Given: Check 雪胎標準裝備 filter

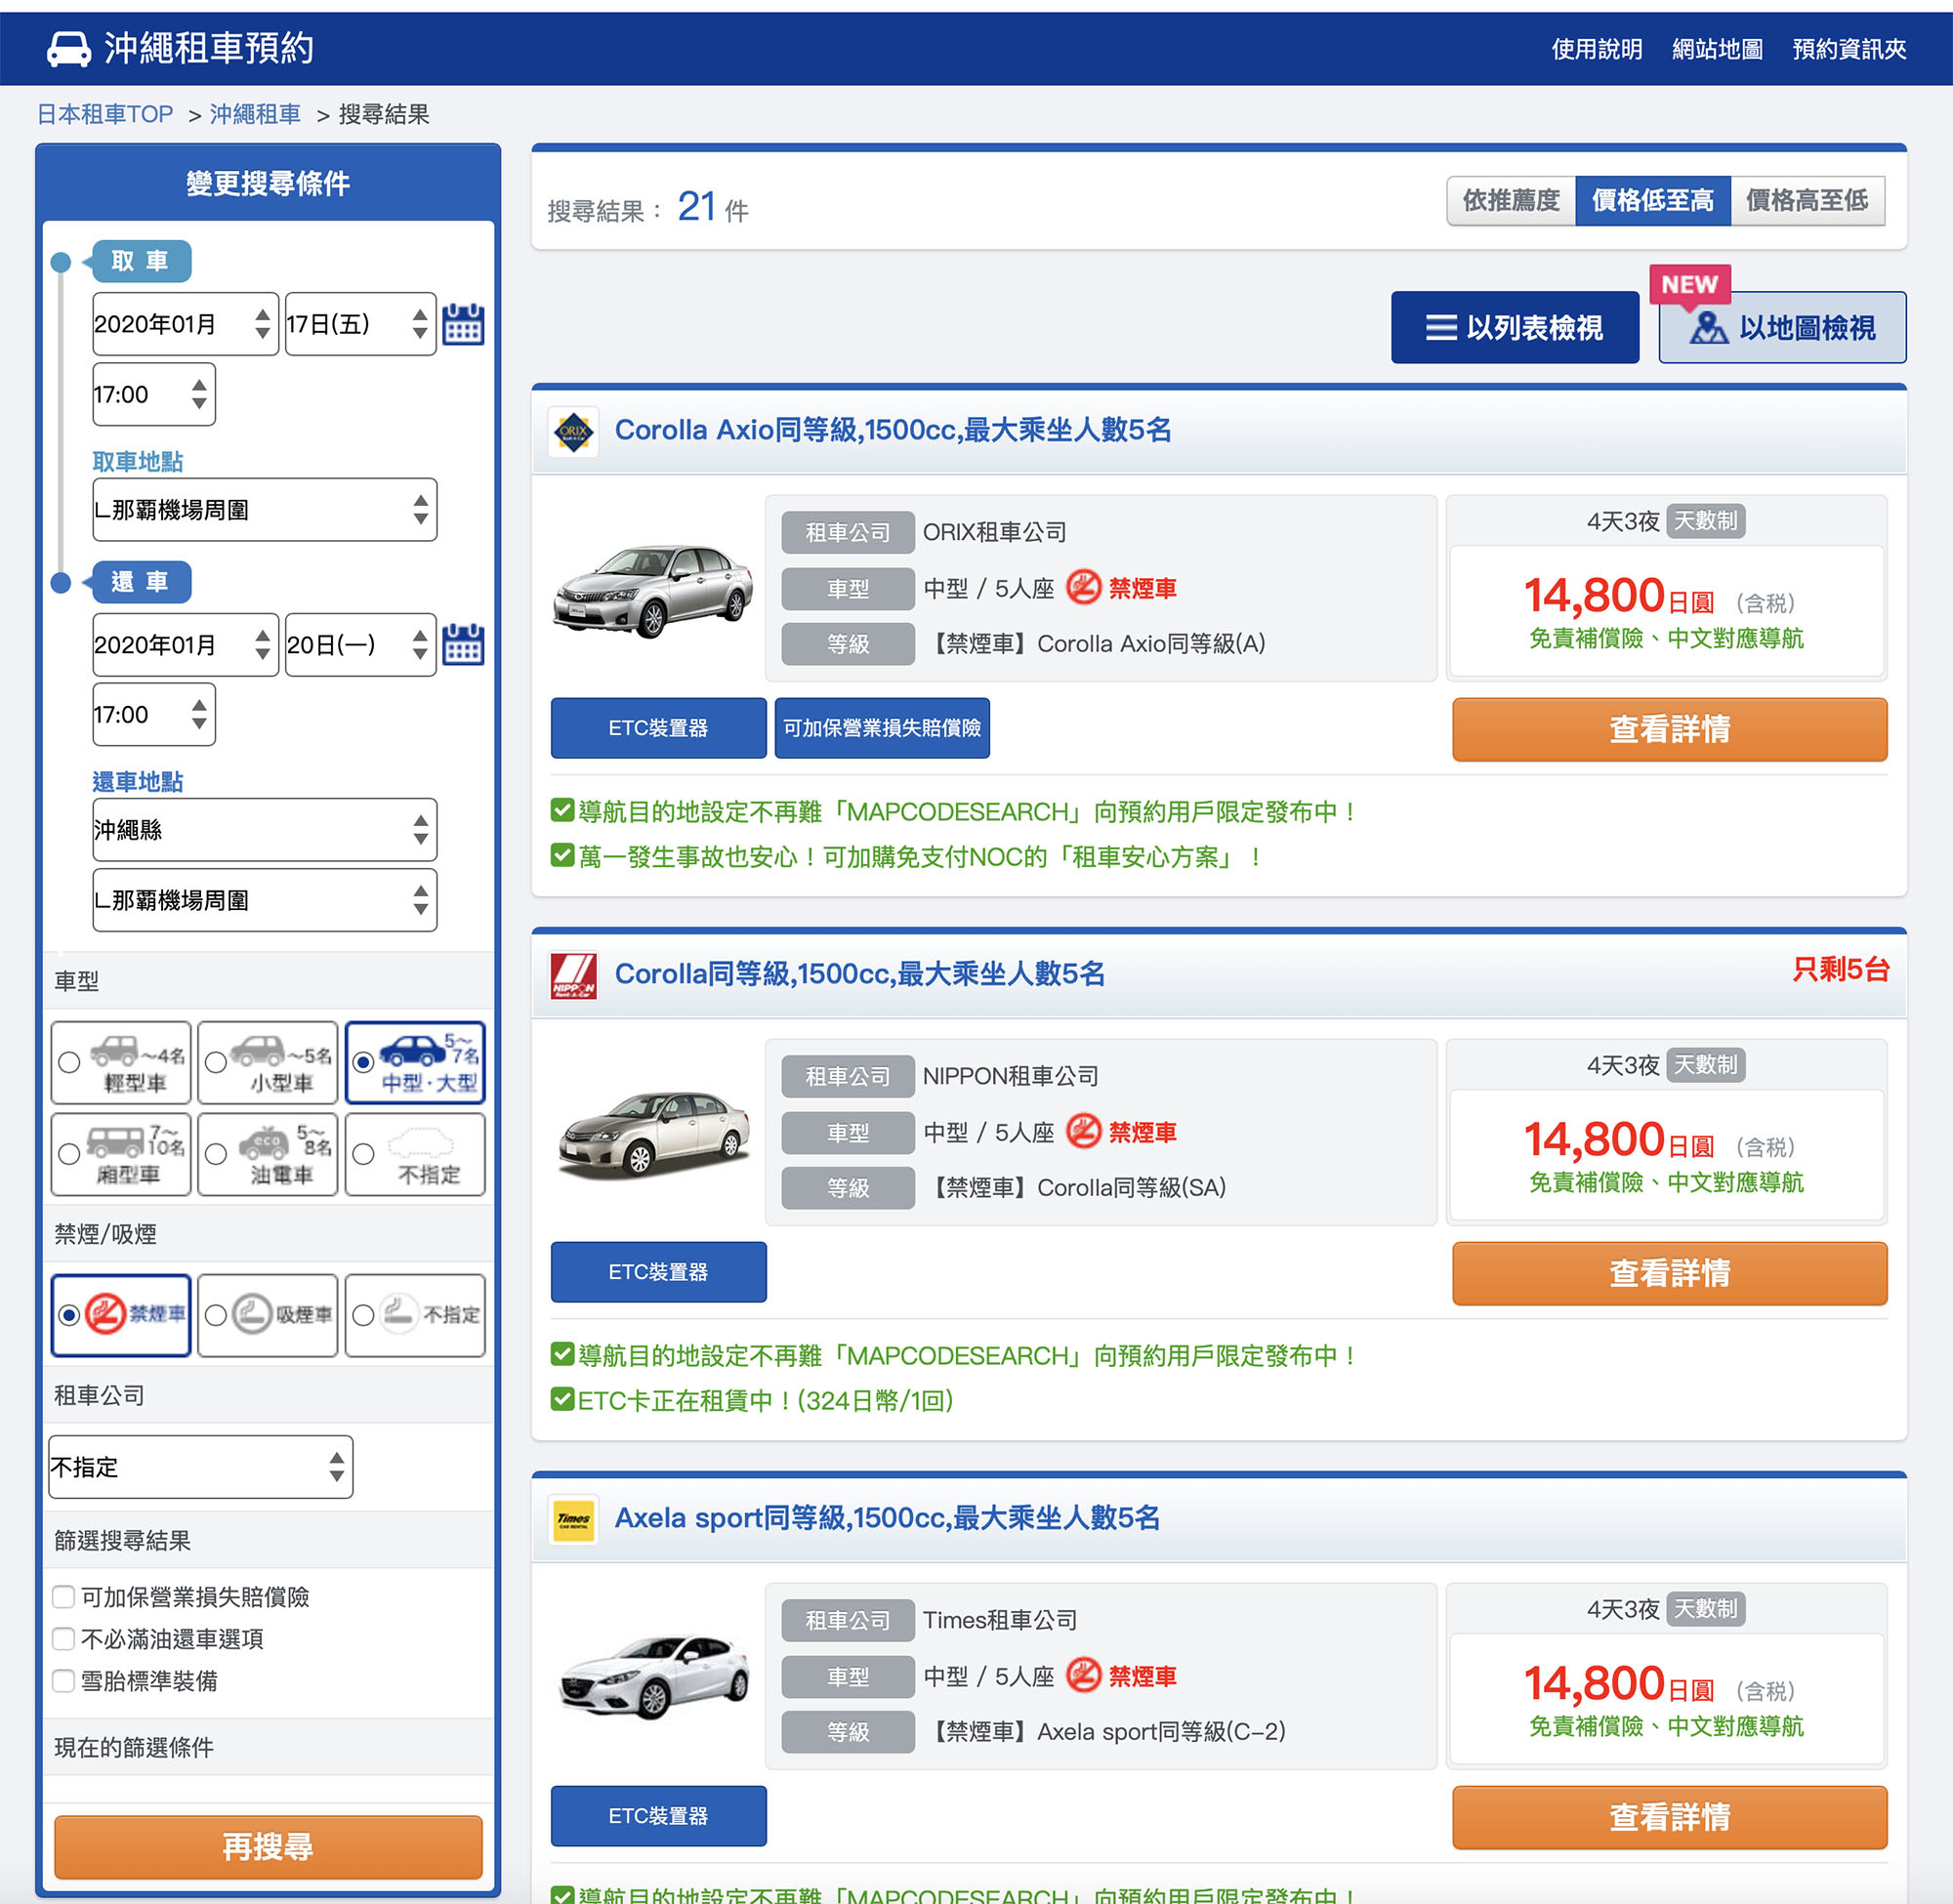Looking at the screenshot, I should click(64, 1680).
